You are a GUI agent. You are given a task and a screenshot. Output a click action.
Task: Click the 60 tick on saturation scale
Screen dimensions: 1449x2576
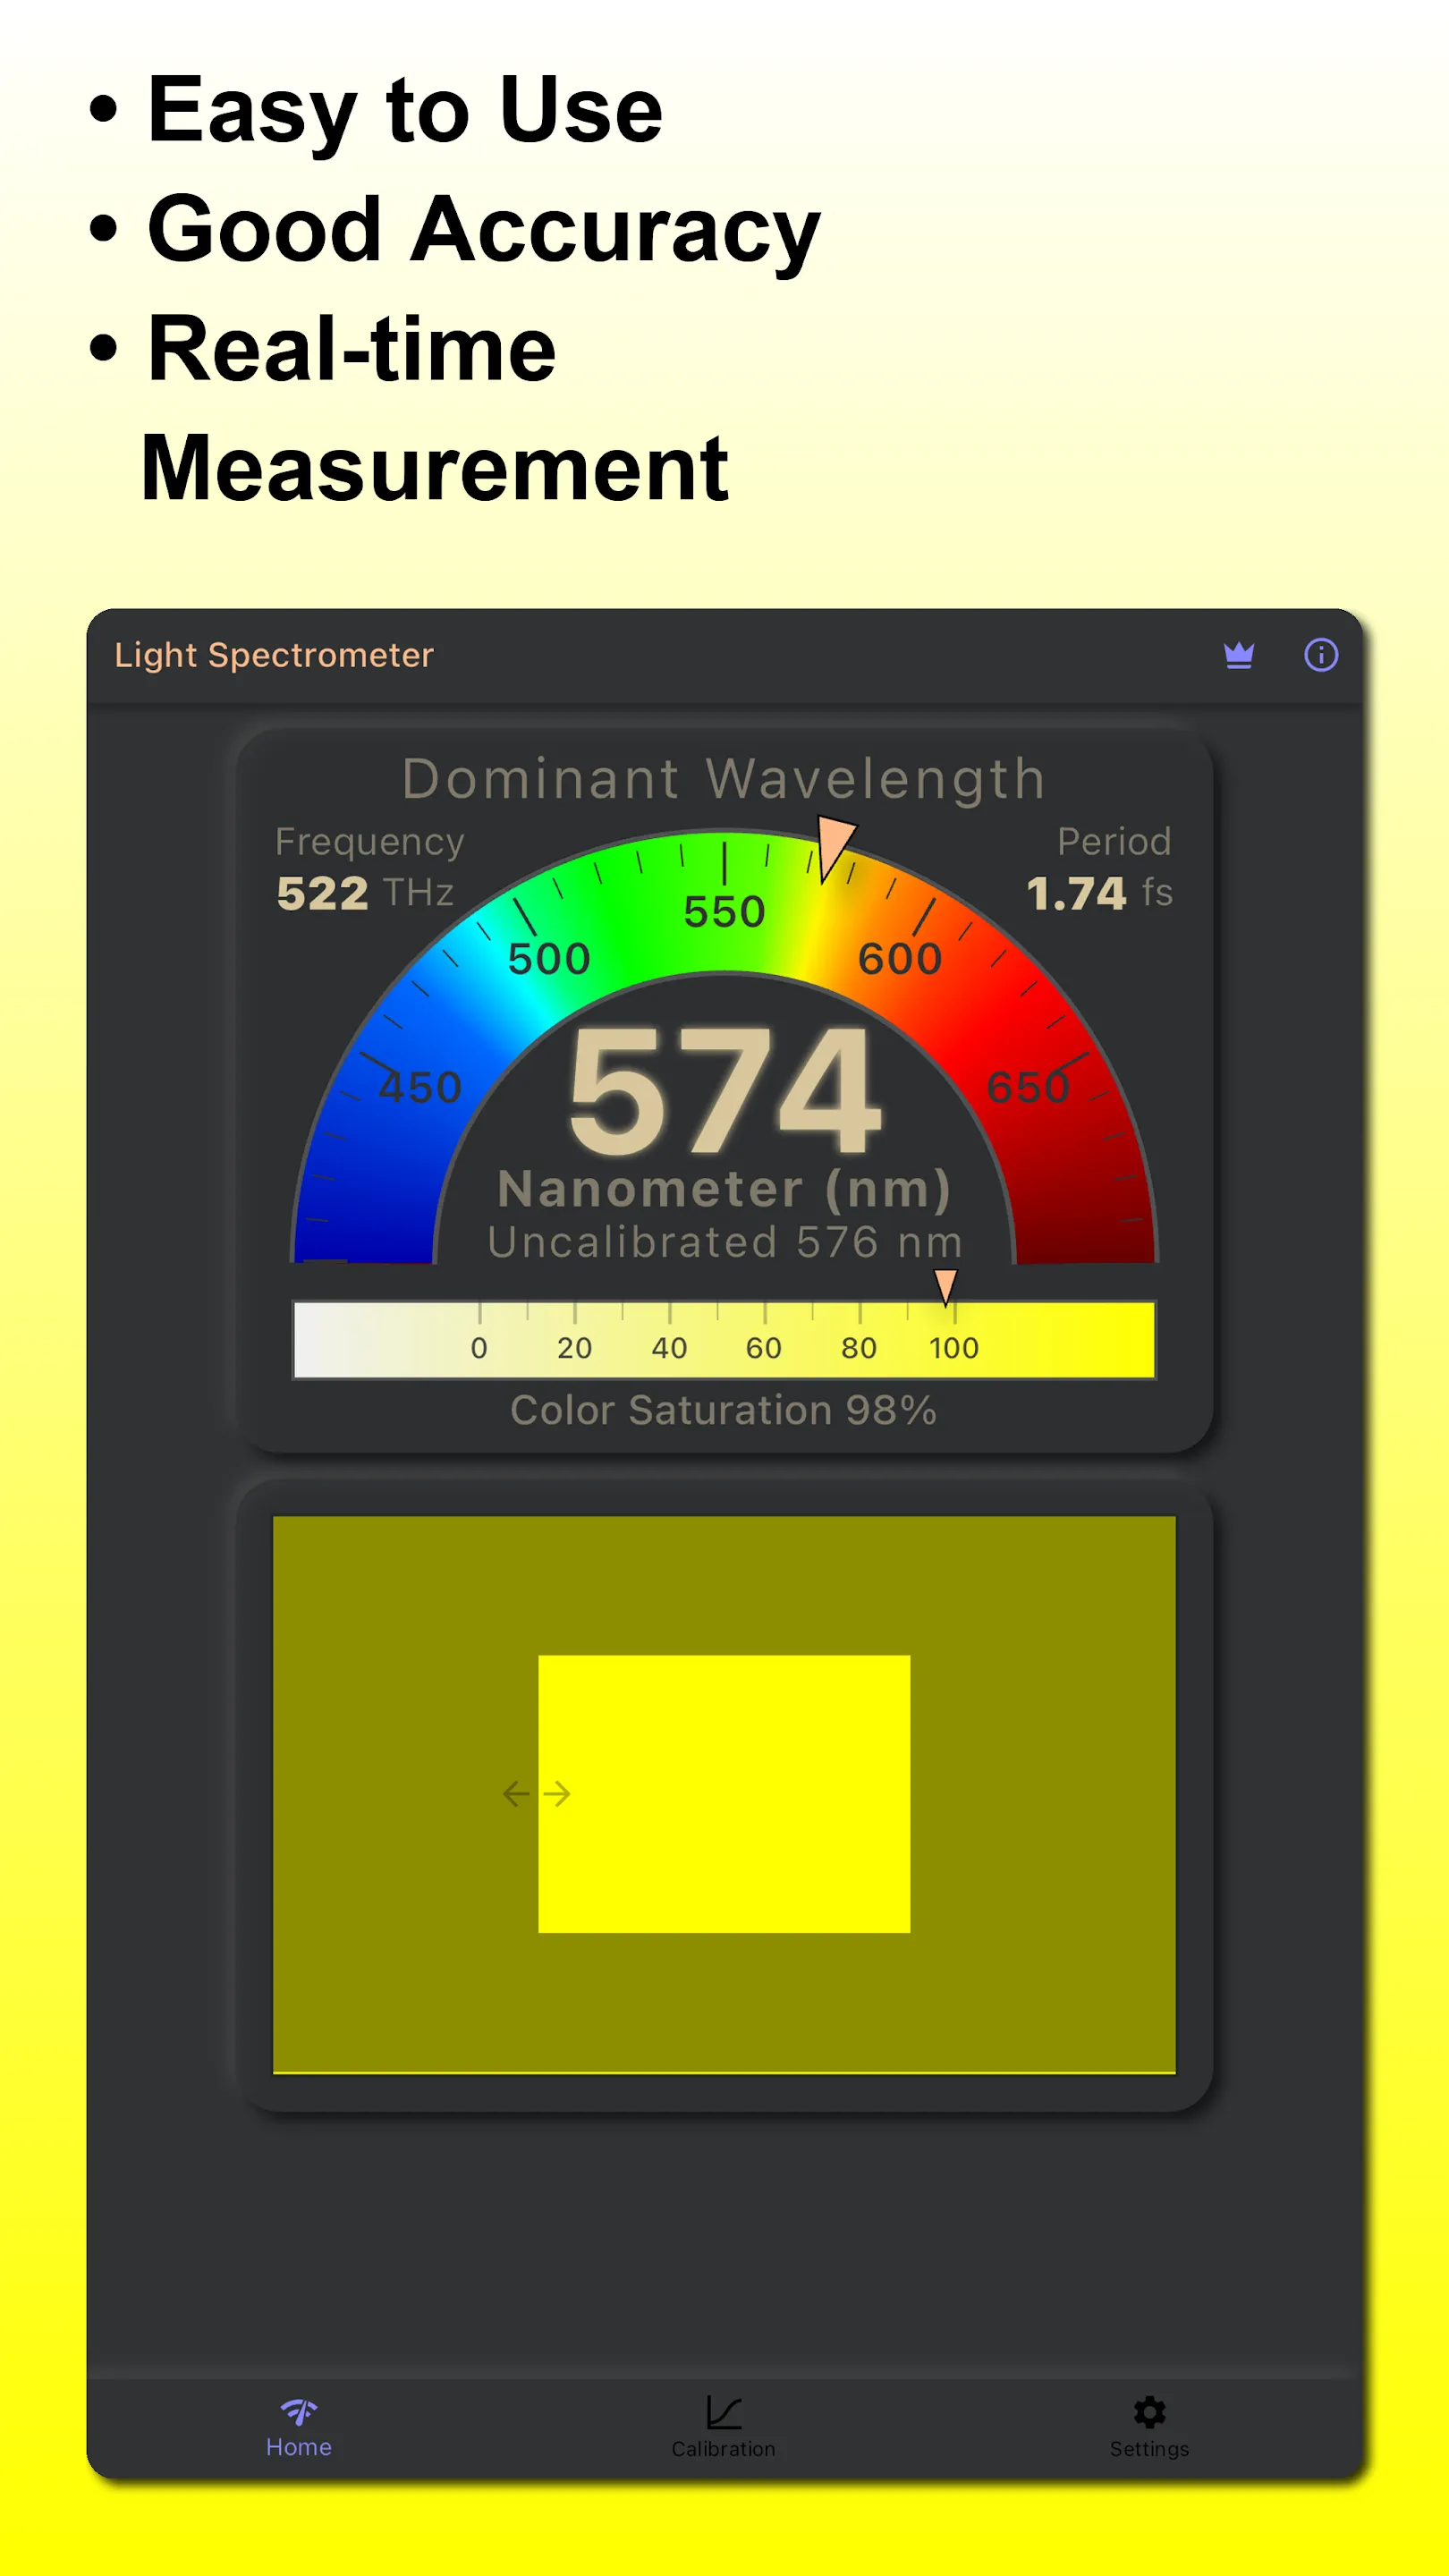pos(764,1348)
